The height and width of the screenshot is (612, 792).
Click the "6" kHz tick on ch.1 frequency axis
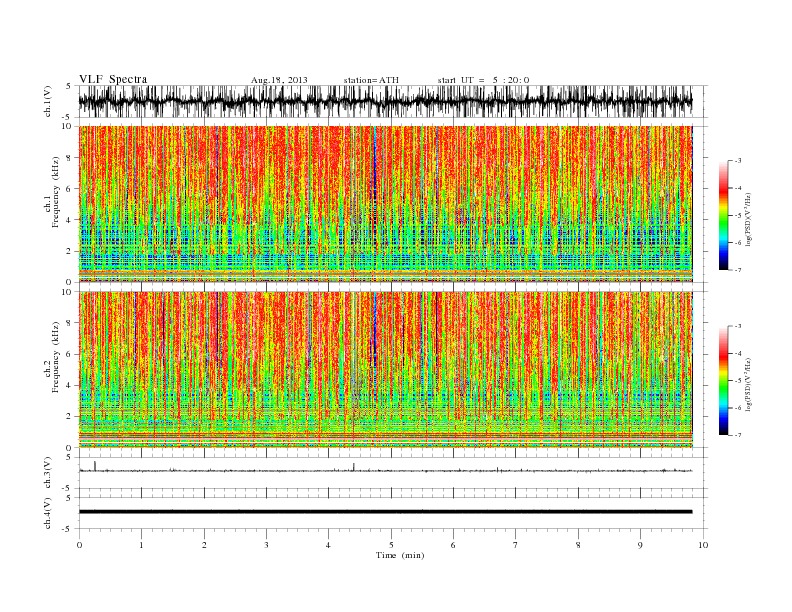click(69, 189)
